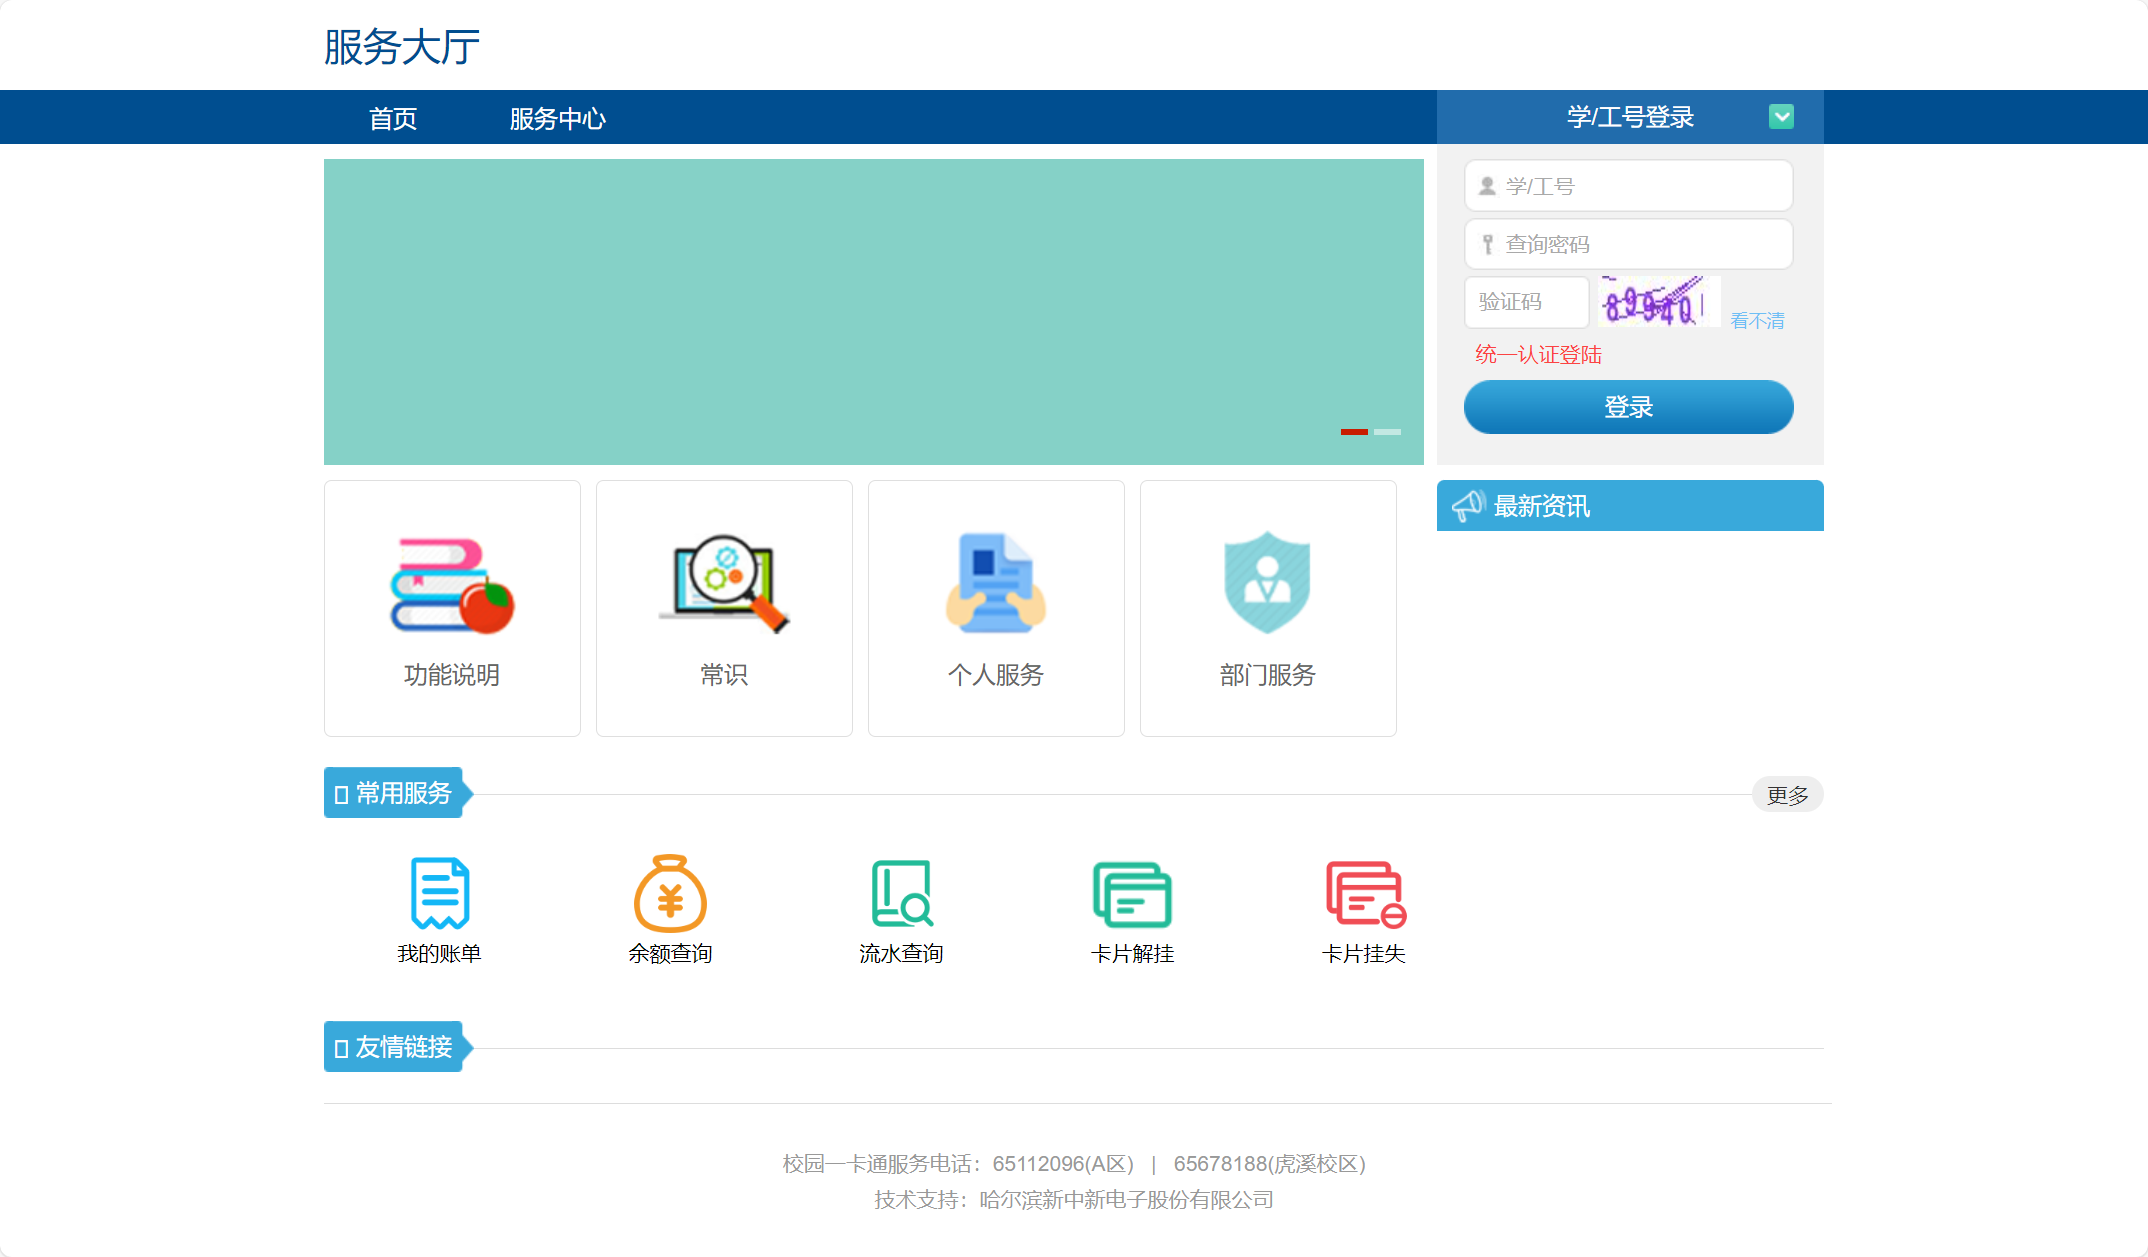The width and height of the screenshot is (2148, 1257).
Task: Open 流水查询 search book icon
Action: pyautogui.click(x=901, y=893)
